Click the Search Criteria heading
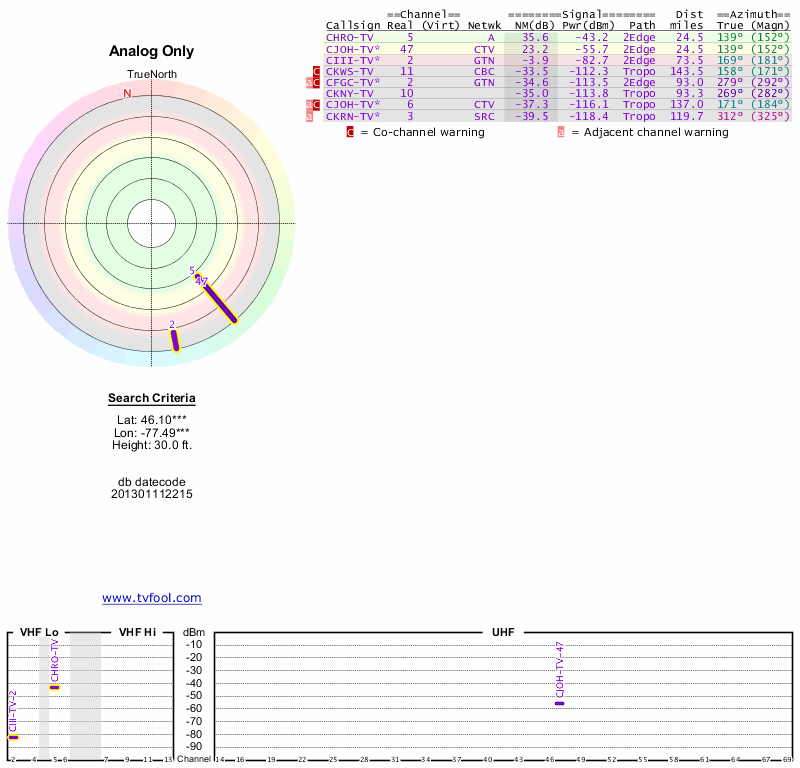Image resolution: width=800 pixels, height=768 pixels. click(x=152, y=399)
